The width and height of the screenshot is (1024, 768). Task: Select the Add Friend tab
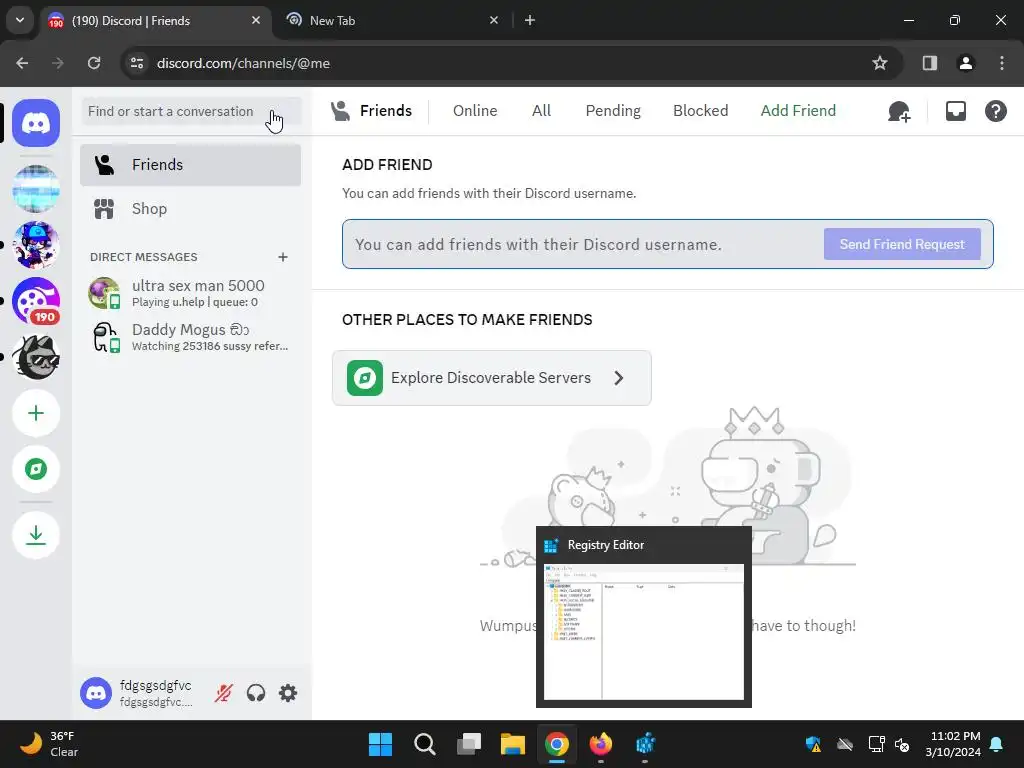click(798, 111)
